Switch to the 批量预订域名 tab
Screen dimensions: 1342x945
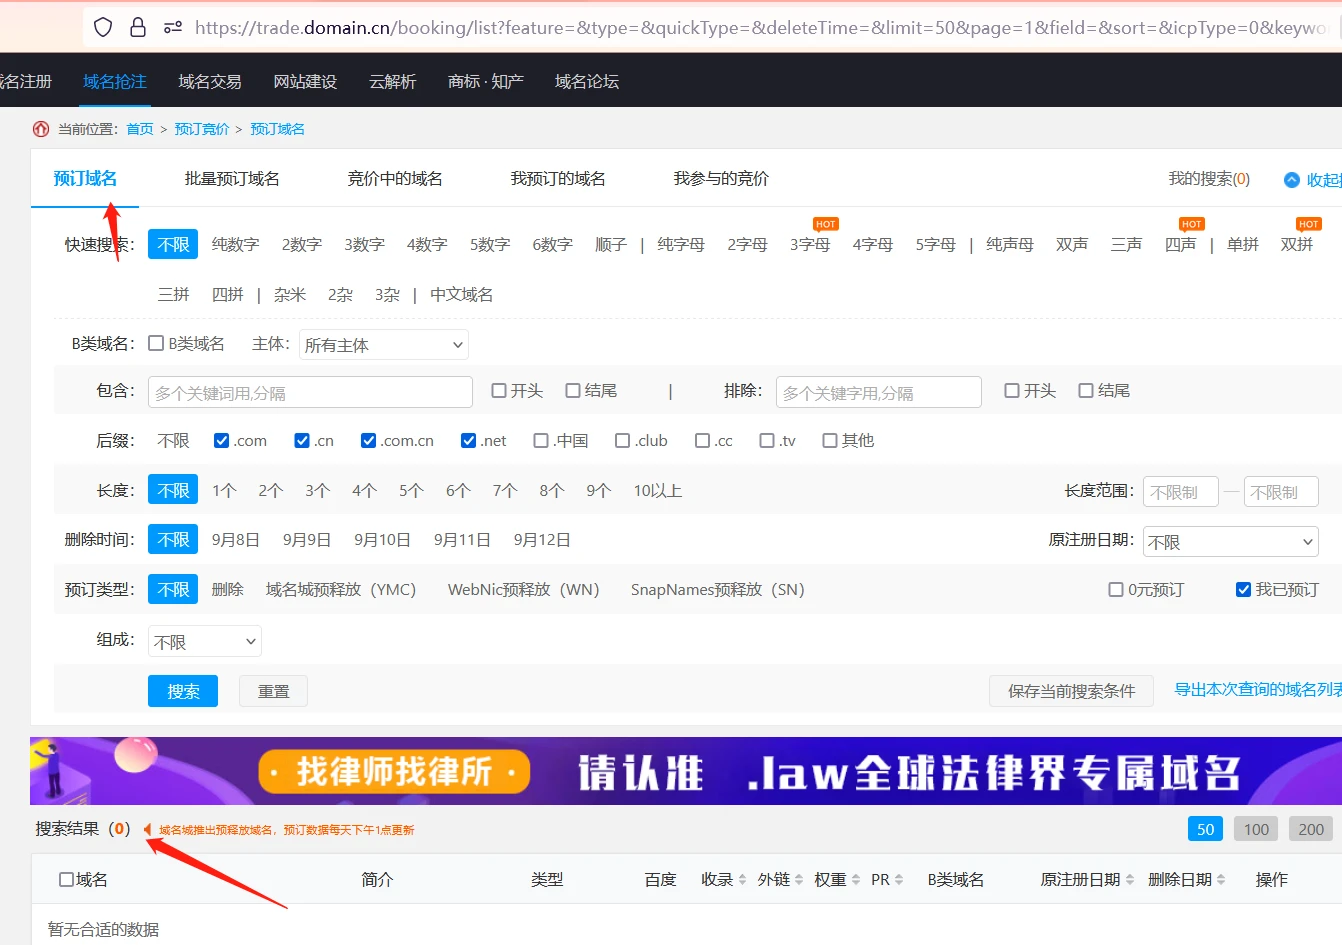232,179
